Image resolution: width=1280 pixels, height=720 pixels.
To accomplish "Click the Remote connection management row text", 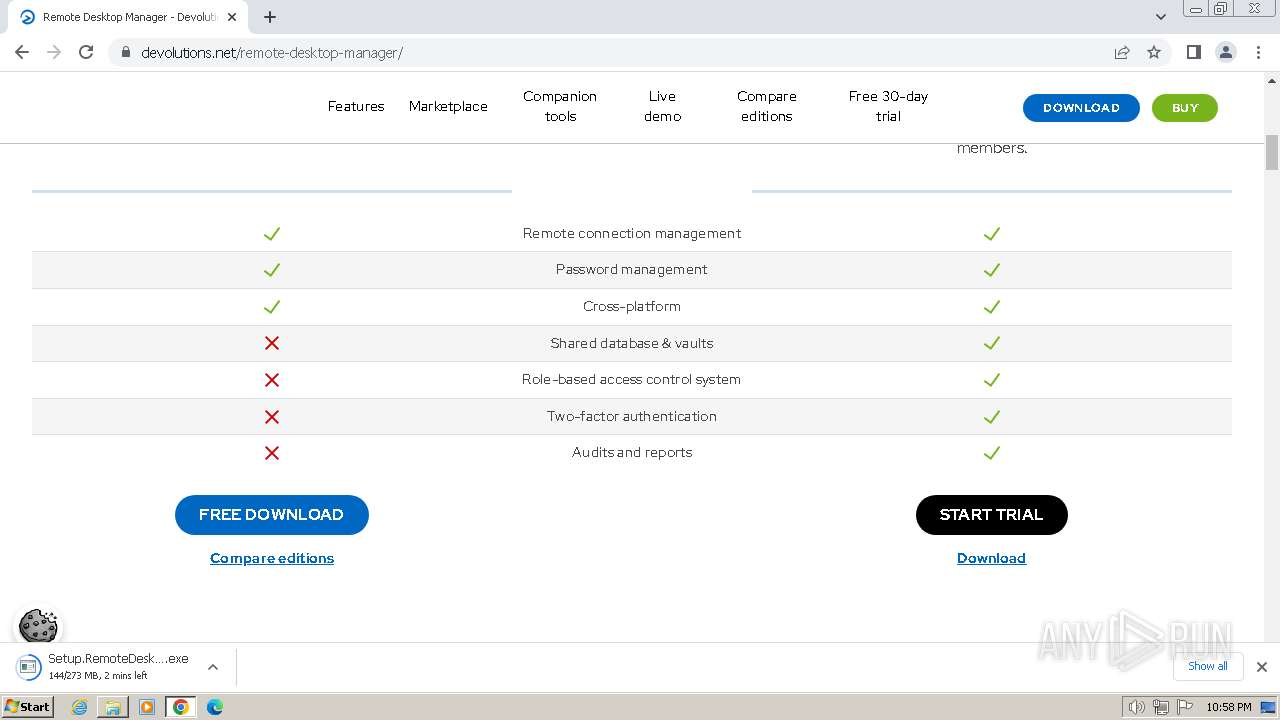I will [x=632, y=233].
